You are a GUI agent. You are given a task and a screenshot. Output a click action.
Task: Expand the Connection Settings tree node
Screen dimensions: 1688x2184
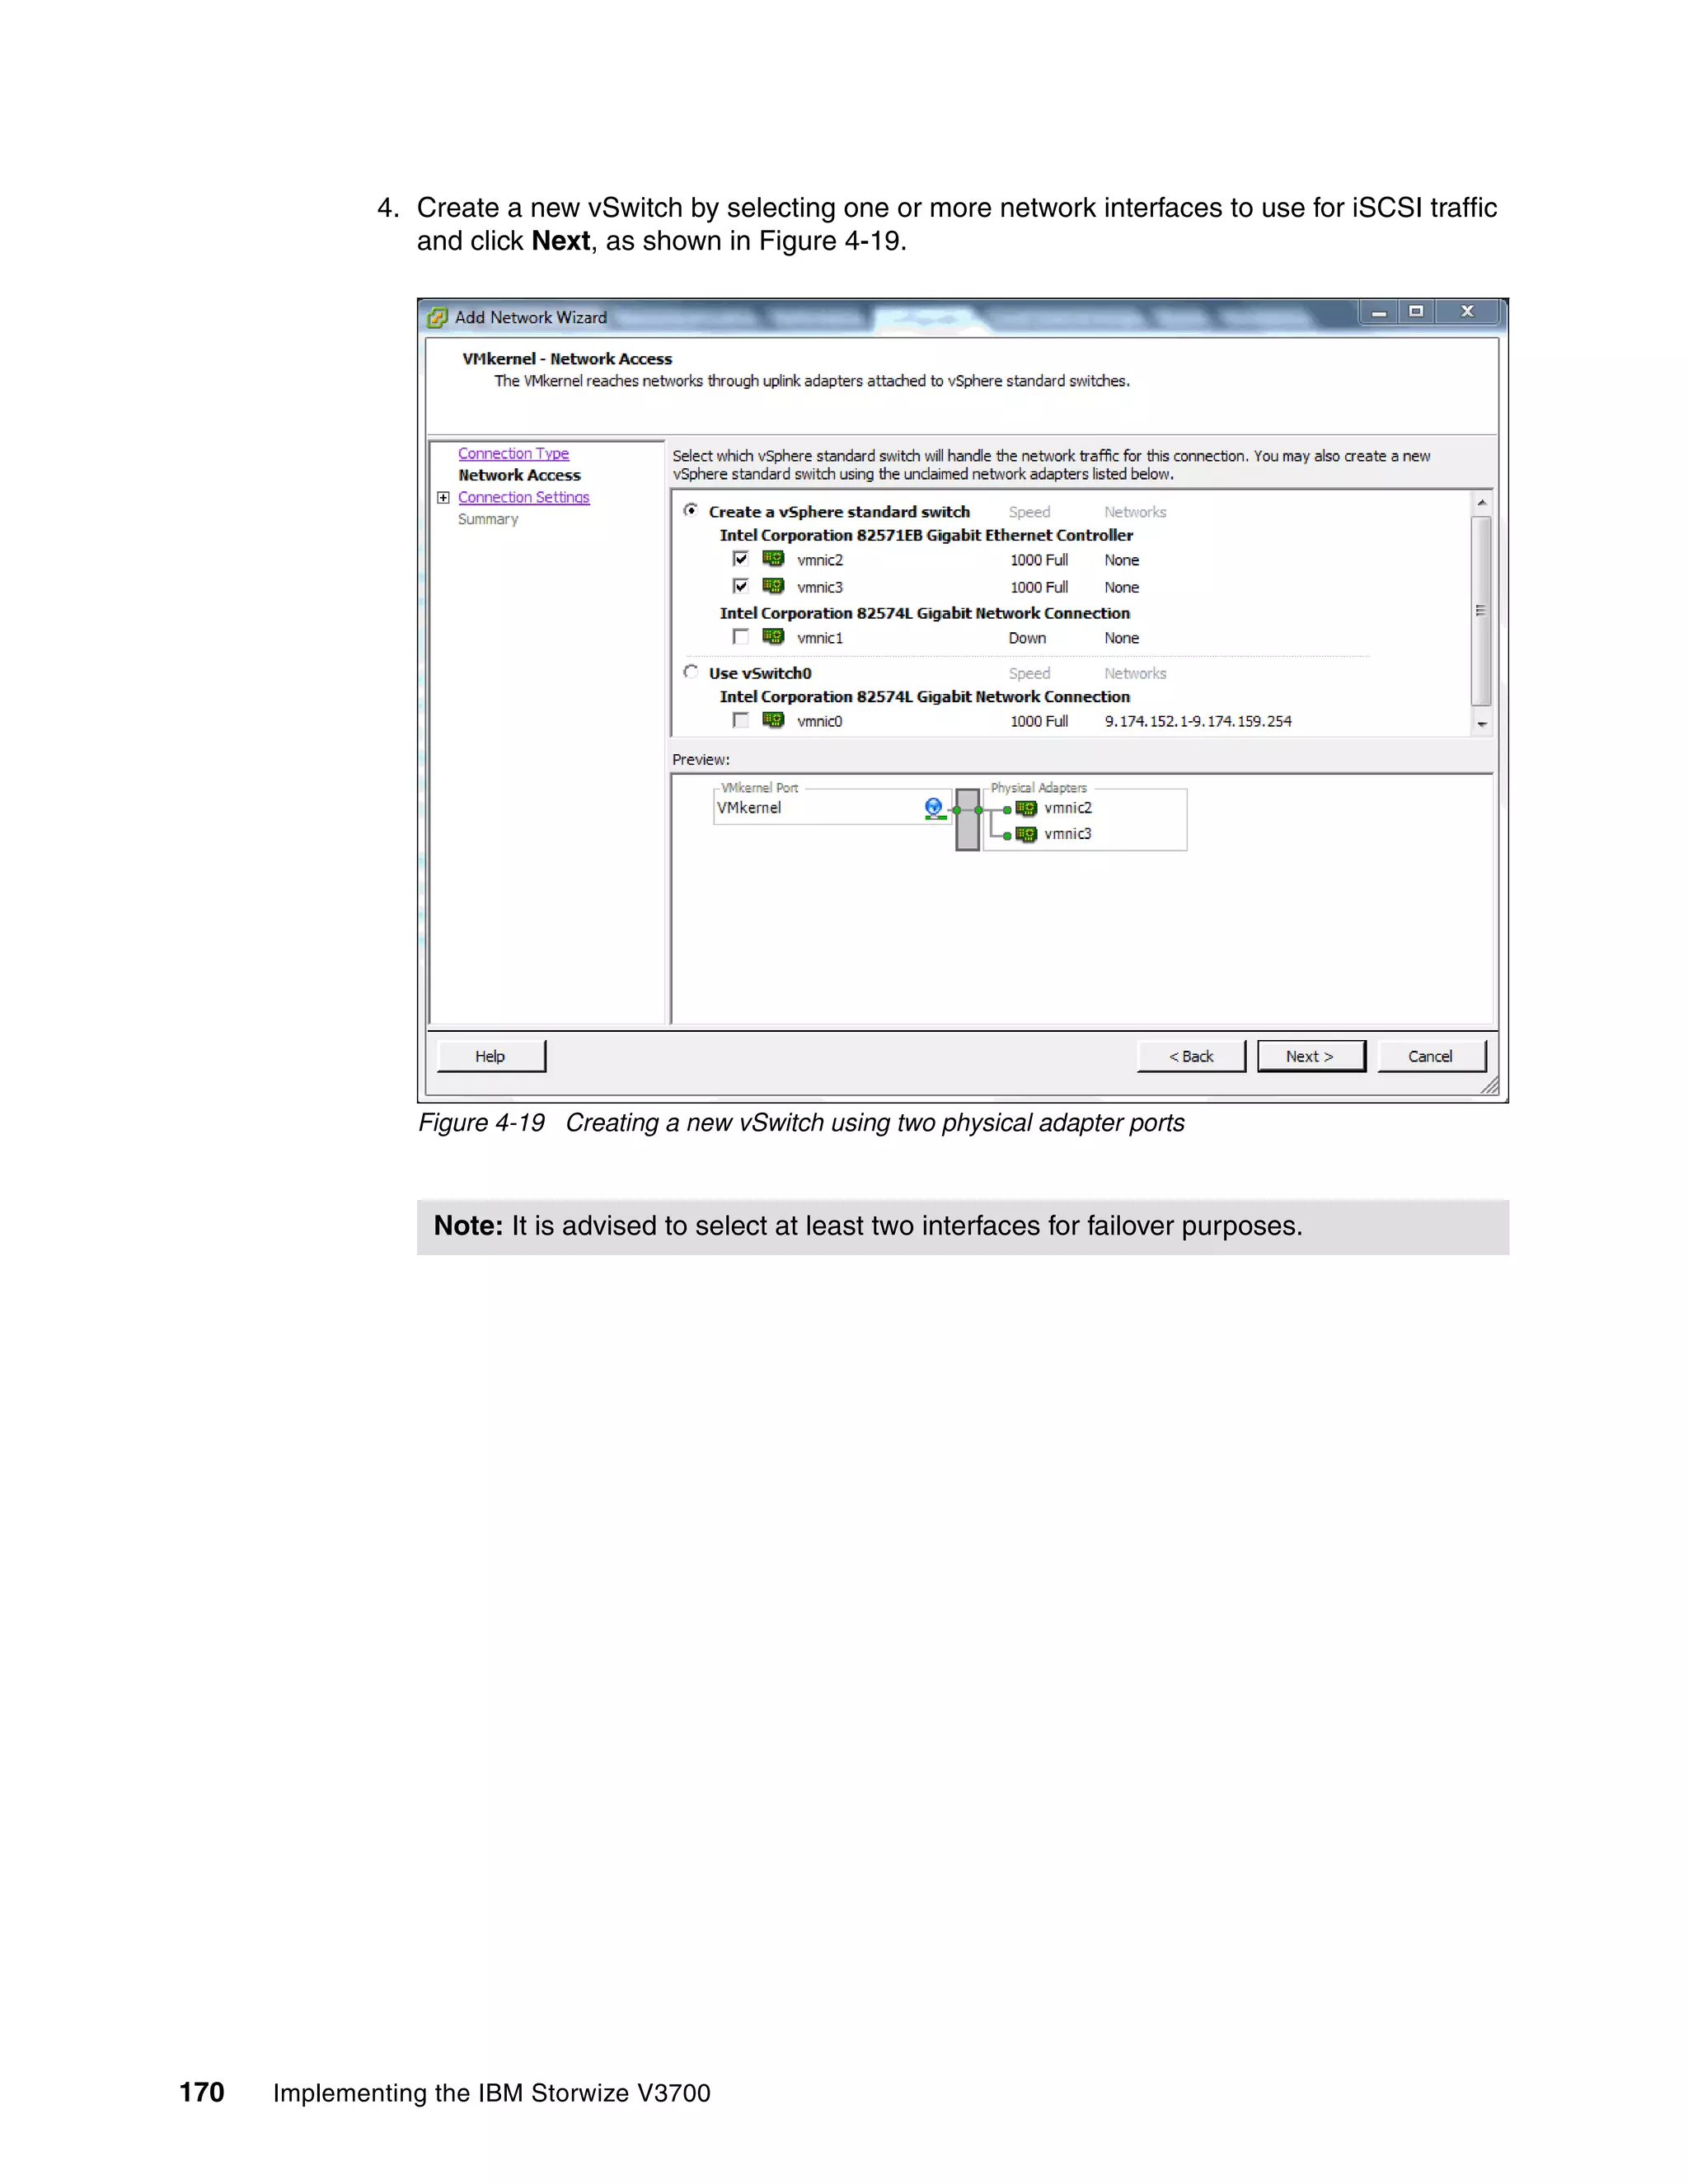(x=443, y=497)
